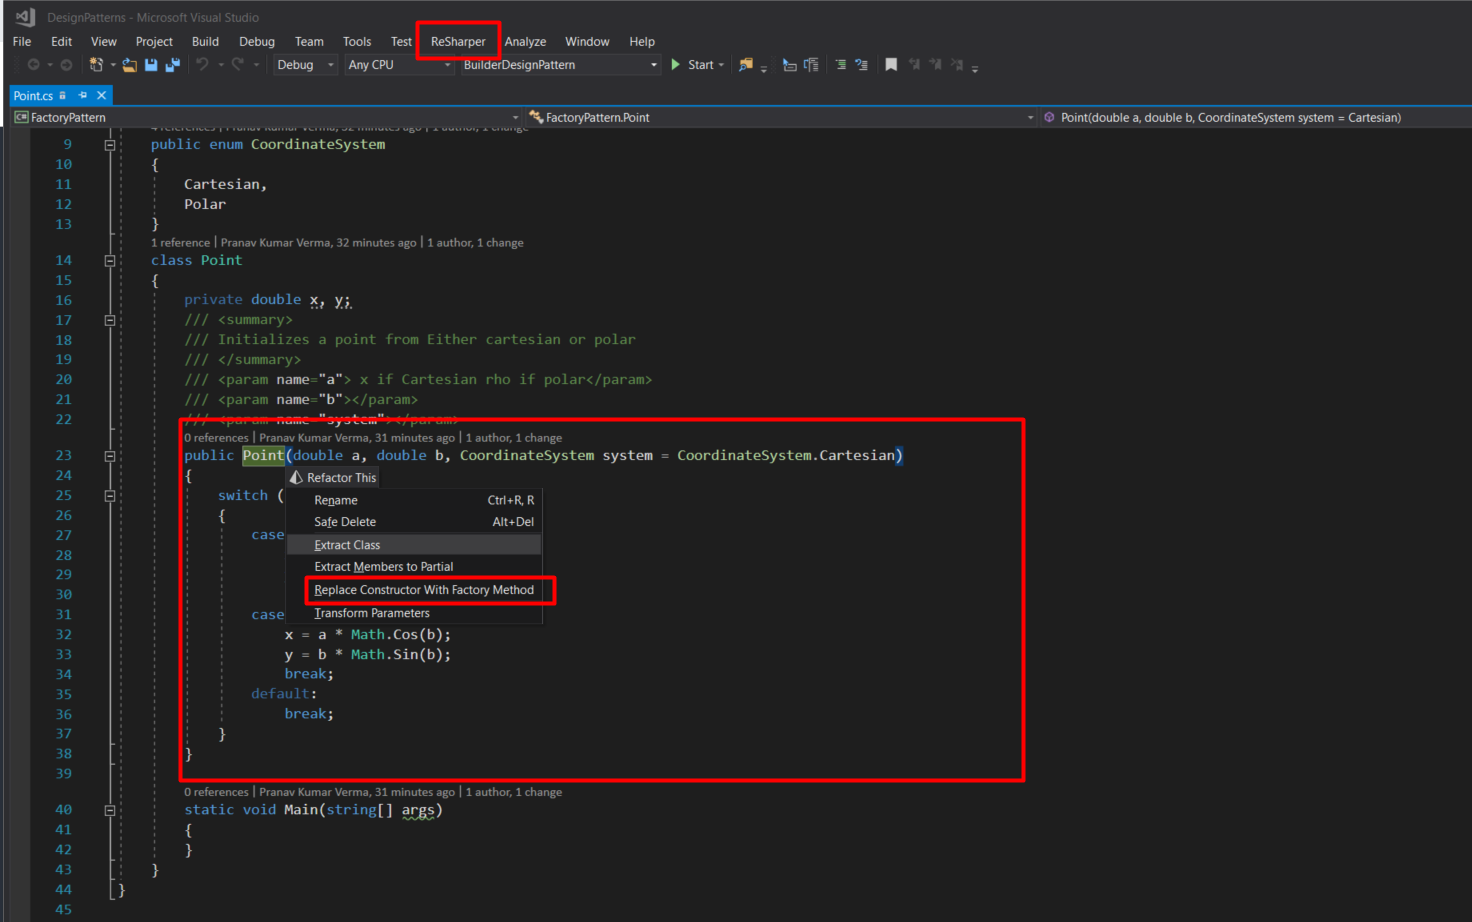Image resolution: width=1472 pixels, height=922 pixels.
Task: Choose Safe Delete from the refactor menu
Action: pos(414,522)
